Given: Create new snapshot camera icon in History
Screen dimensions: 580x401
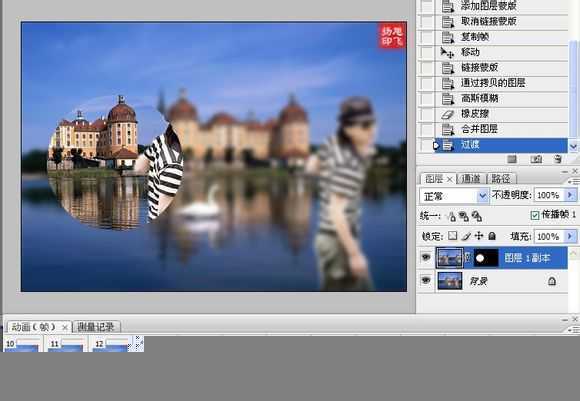Looking at the screenshot, I should point(536,159).
